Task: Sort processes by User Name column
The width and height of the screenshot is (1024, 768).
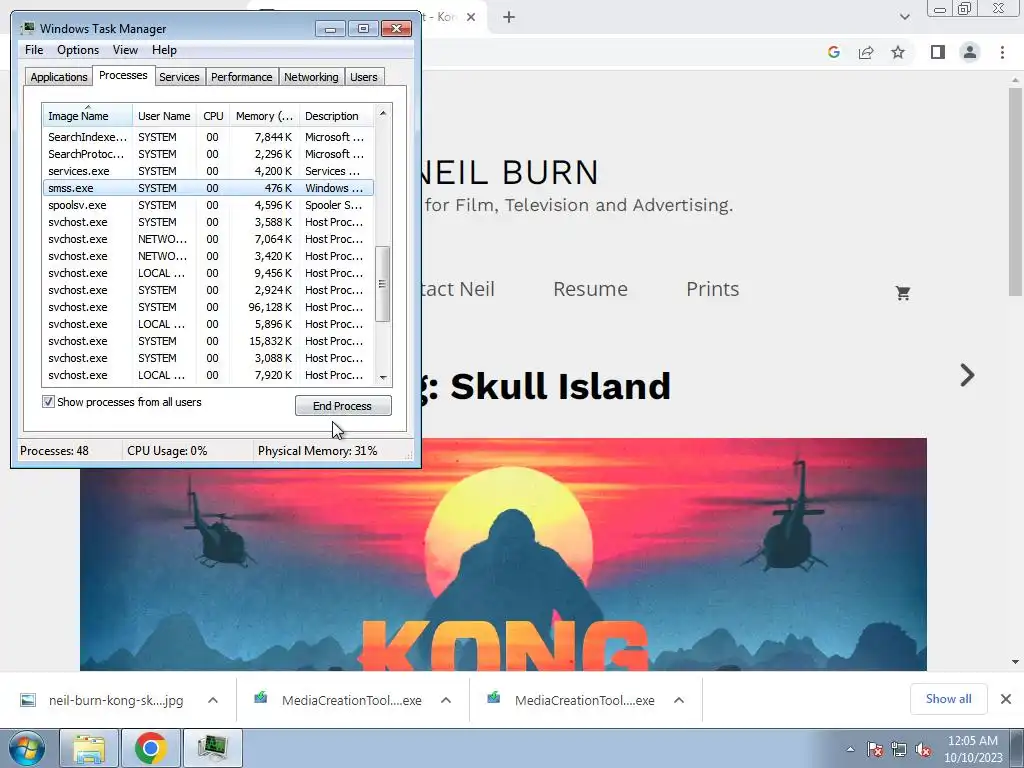Action: pyautogui.click(x=164, y=116)
